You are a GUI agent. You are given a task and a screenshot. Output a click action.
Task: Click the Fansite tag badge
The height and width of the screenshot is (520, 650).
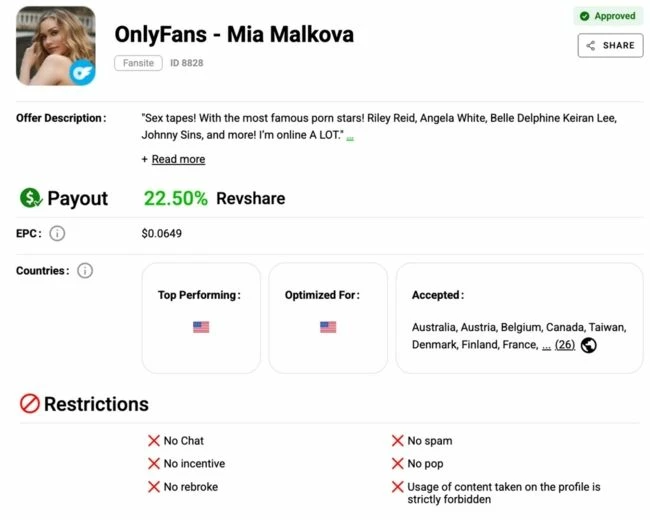tap(138, 63)
